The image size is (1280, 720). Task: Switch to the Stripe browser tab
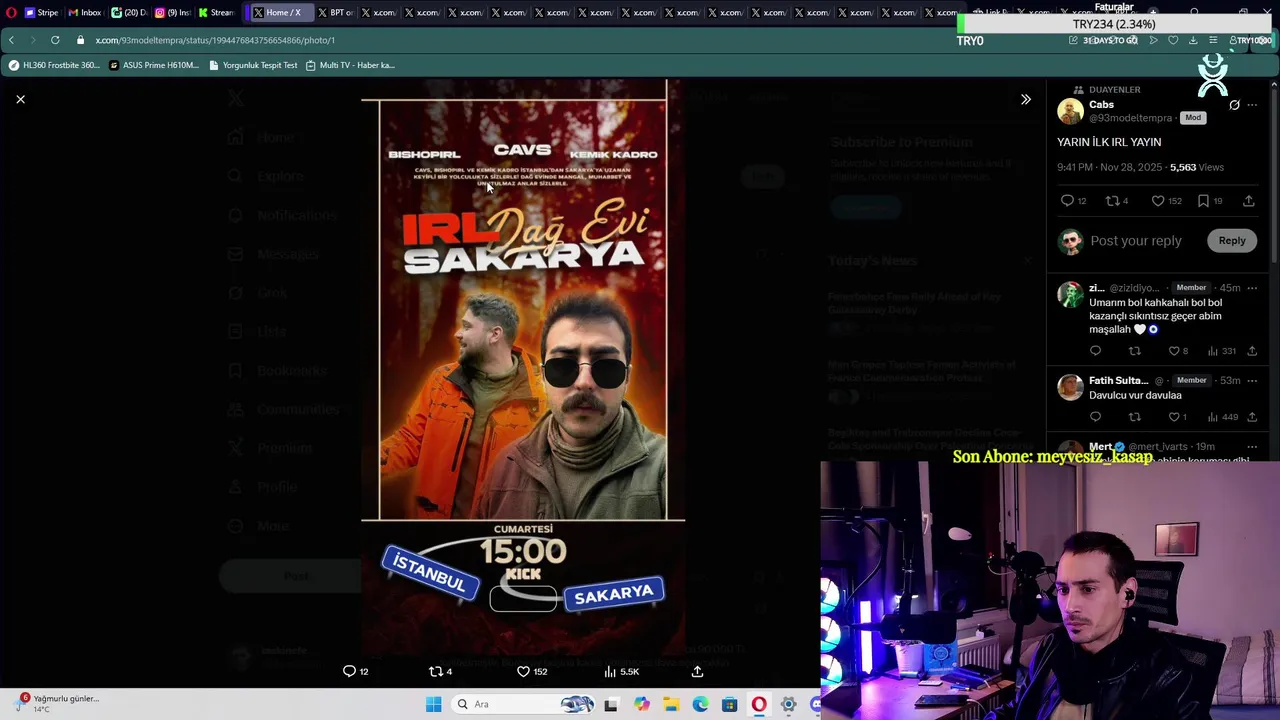(x=41, y=13)
